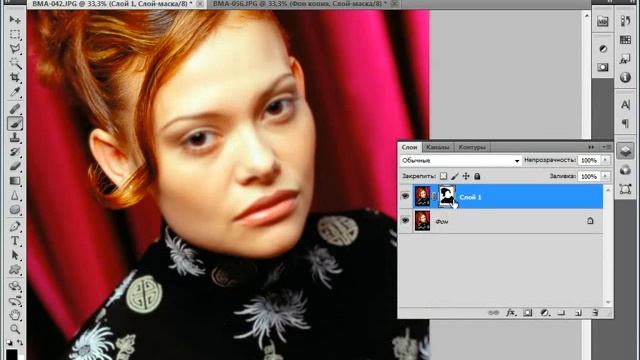Screen dimensions: 640x360
Task: Open the blend mode dropdown Обычные
Action: 460,160
